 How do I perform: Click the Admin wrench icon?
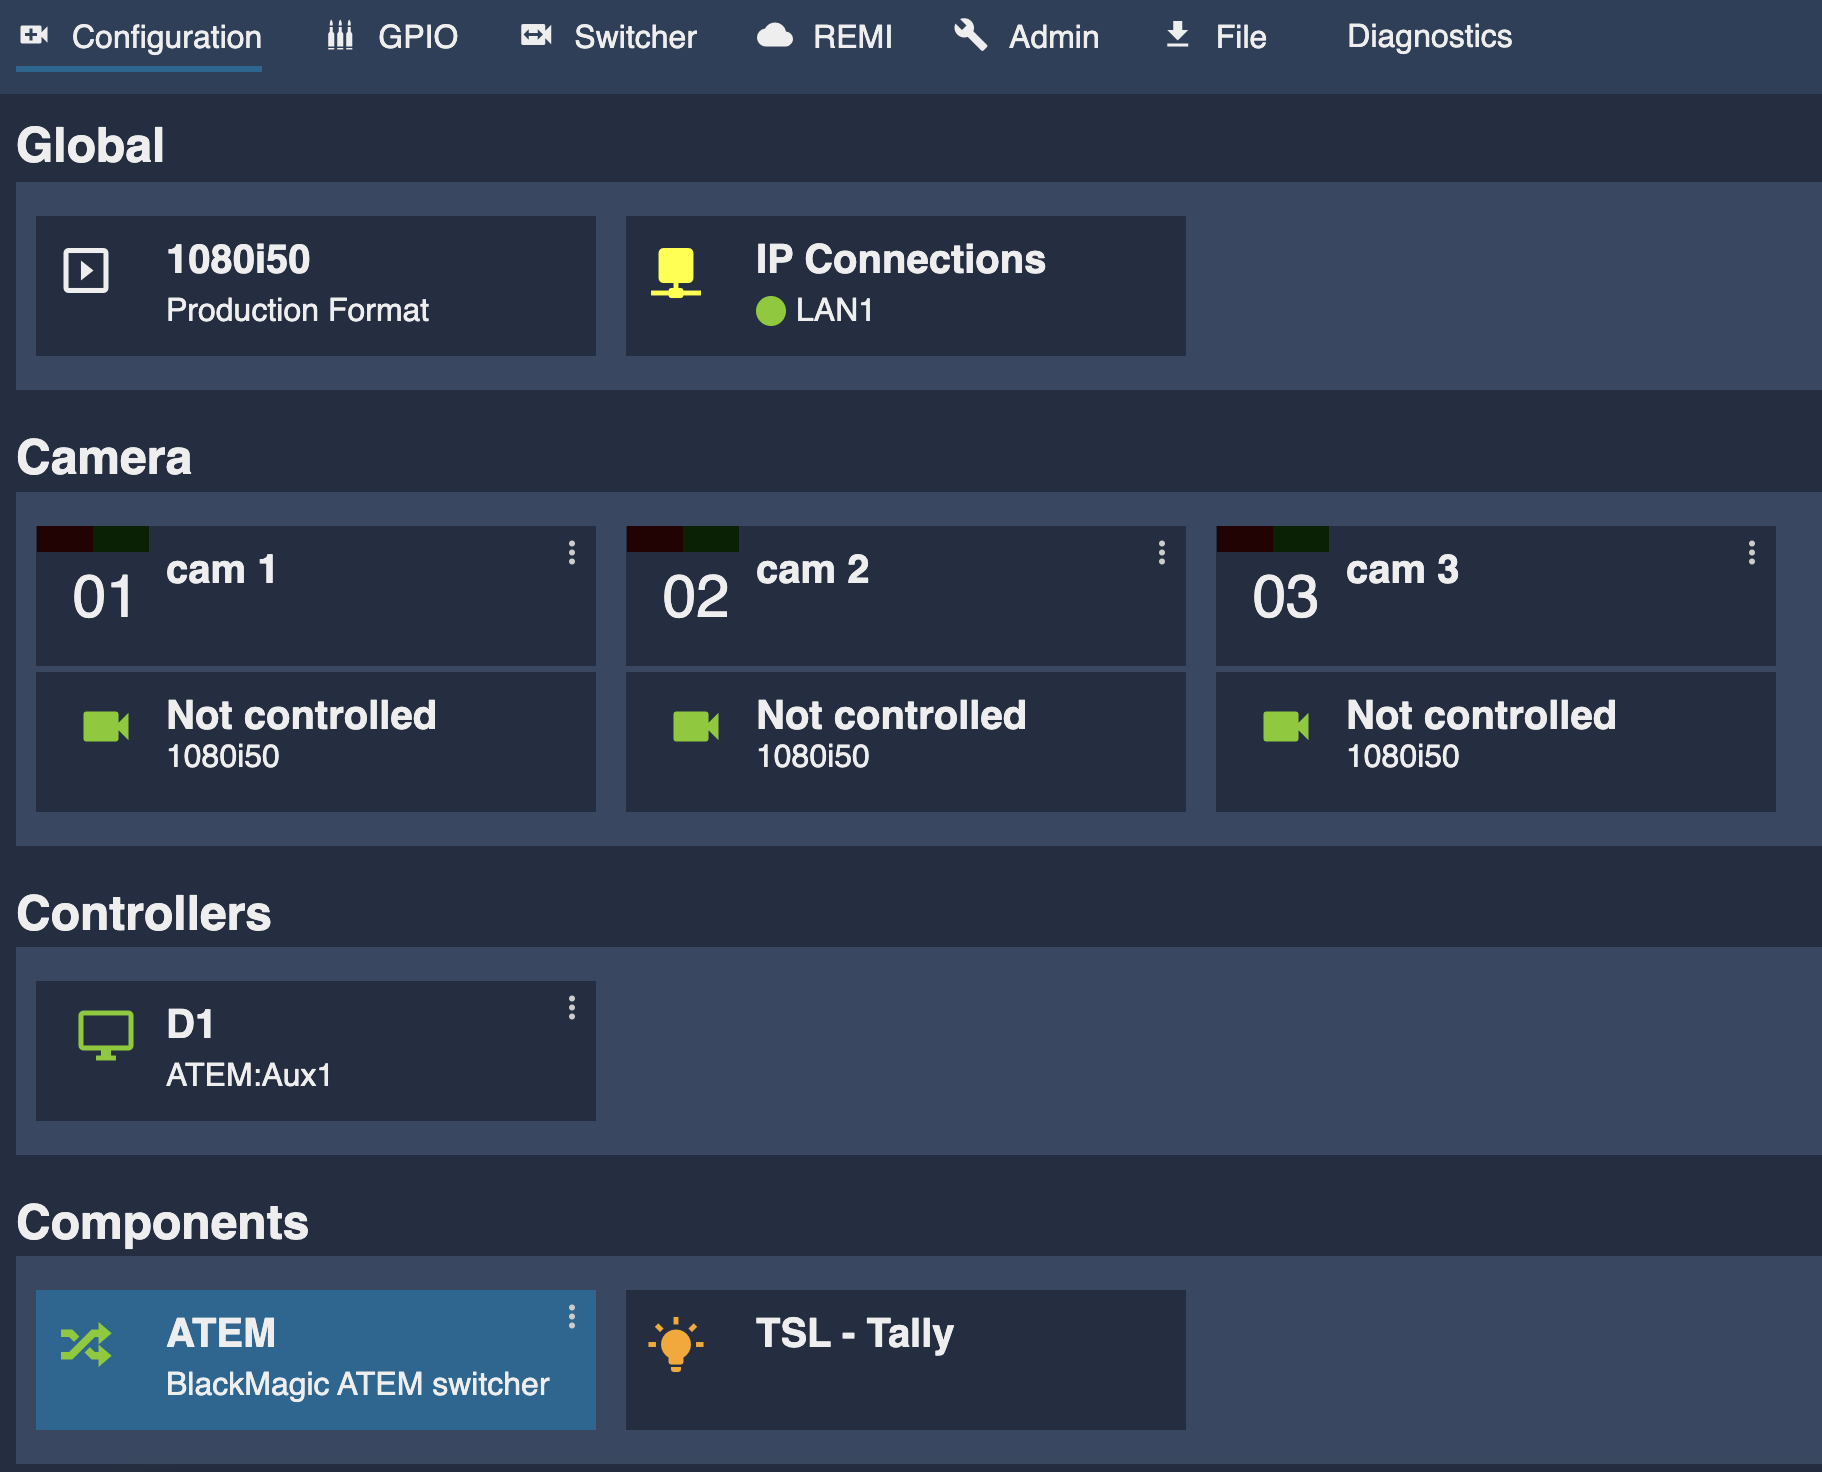pyautogui.click(x=970, y=35)
